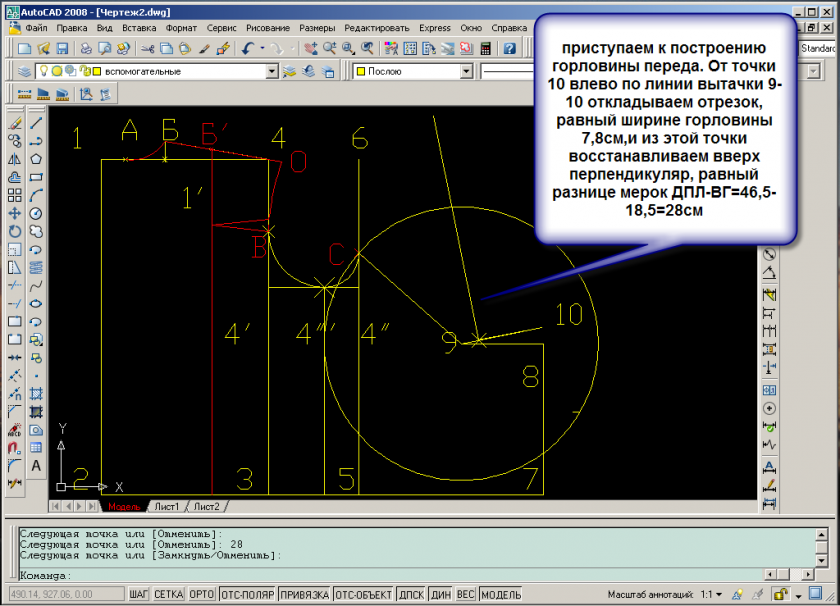Image resolution: width=840 pixels, height=606 pixels.
Task: Open the Layer Properties Manager icon
Action: [x=25, y=72]
